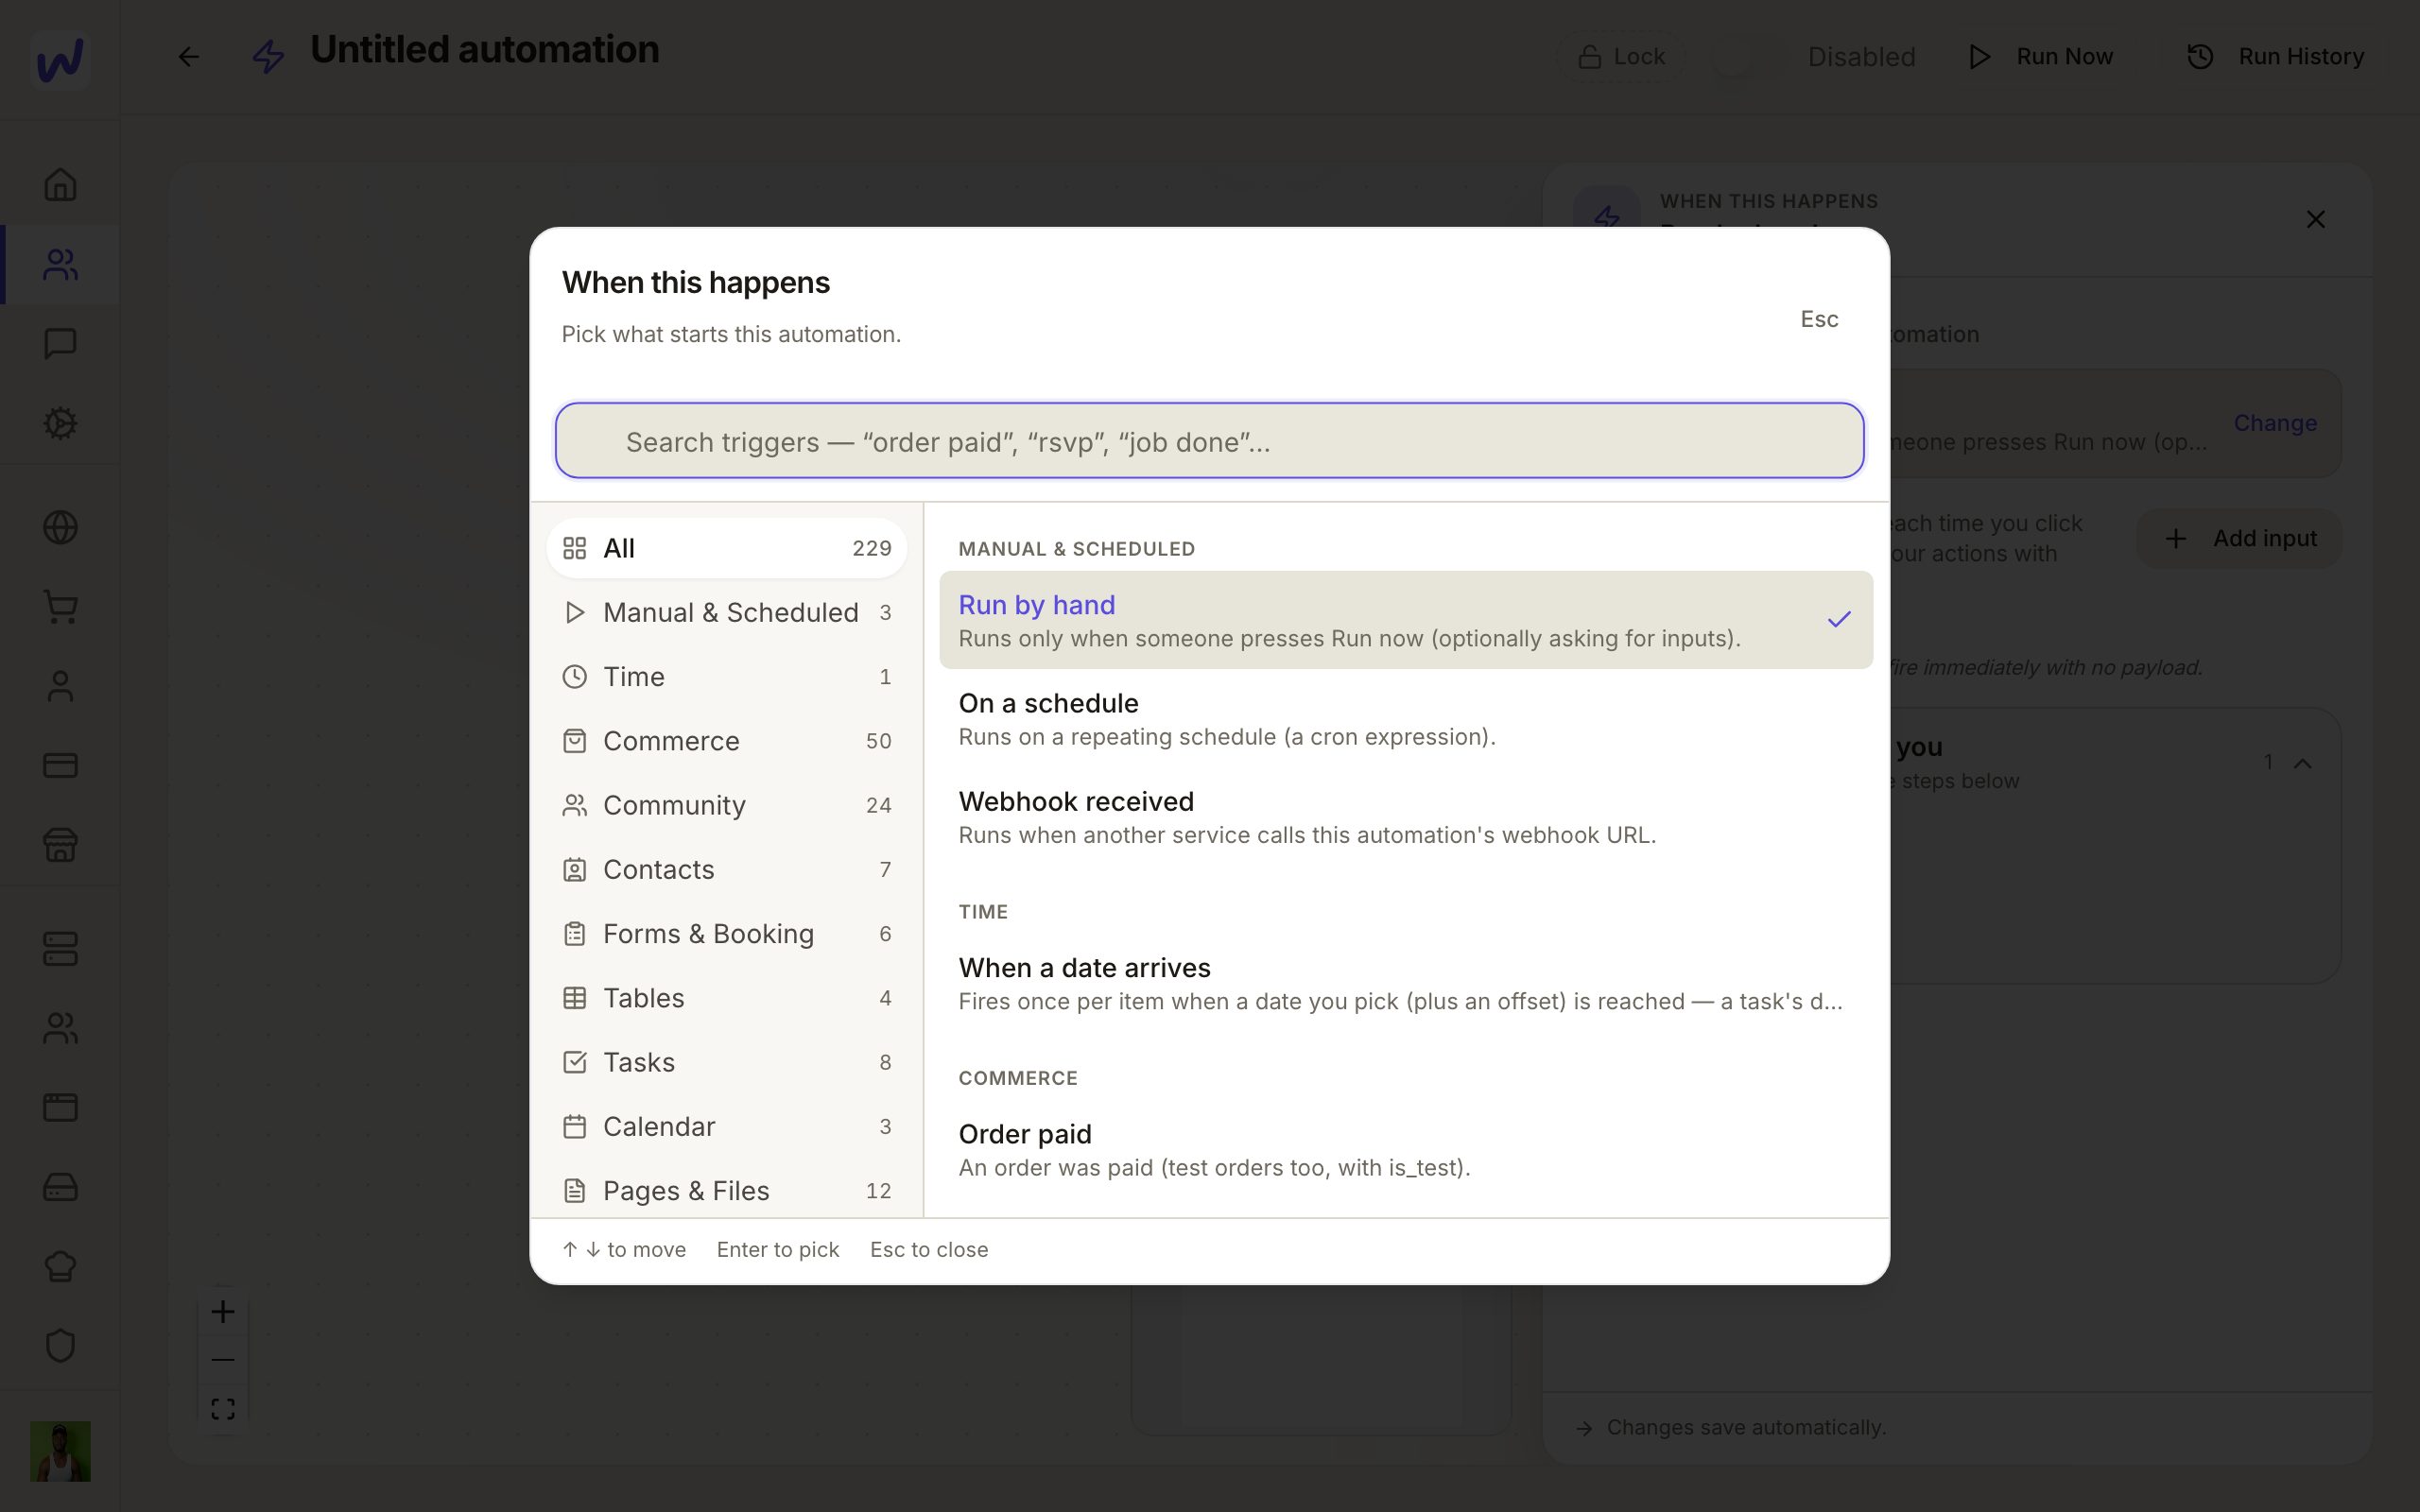Show the Tables trigger category
Viewport: 2420px width, 1512px height.
726,998
